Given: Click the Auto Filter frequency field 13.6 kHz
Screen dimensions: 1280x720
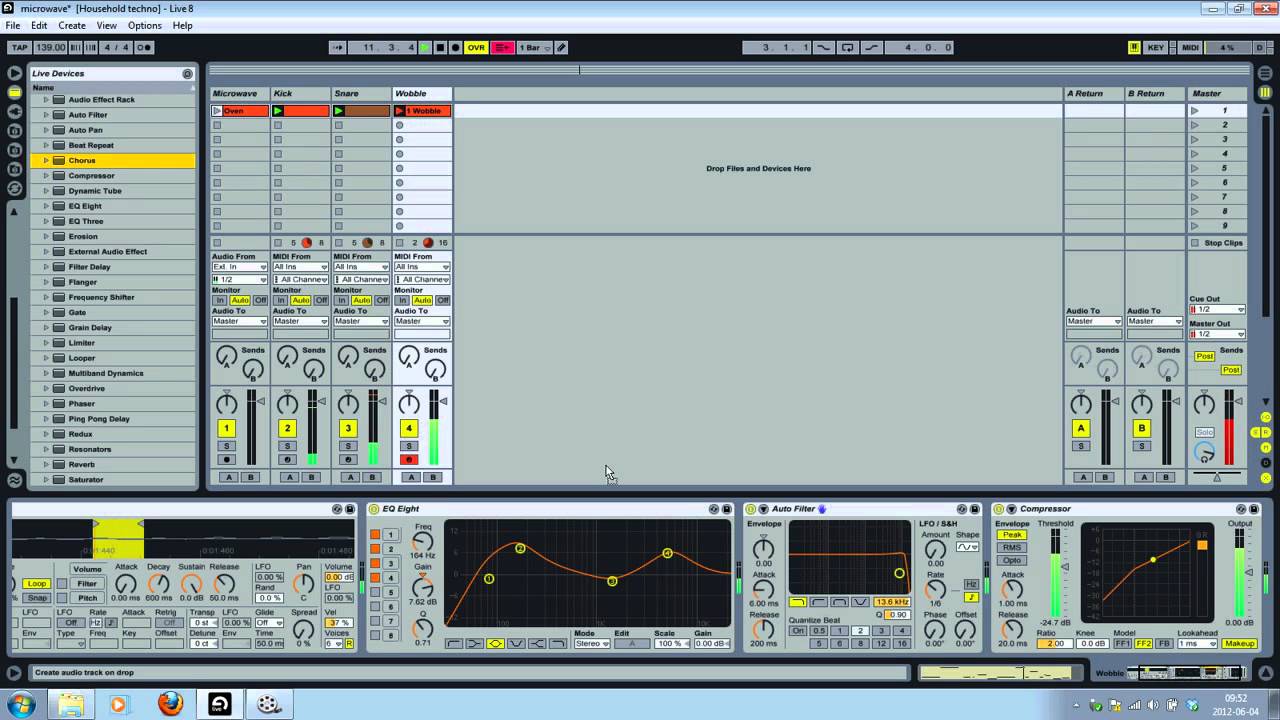Looking at the screenshot, I should [x=891, y=602].
